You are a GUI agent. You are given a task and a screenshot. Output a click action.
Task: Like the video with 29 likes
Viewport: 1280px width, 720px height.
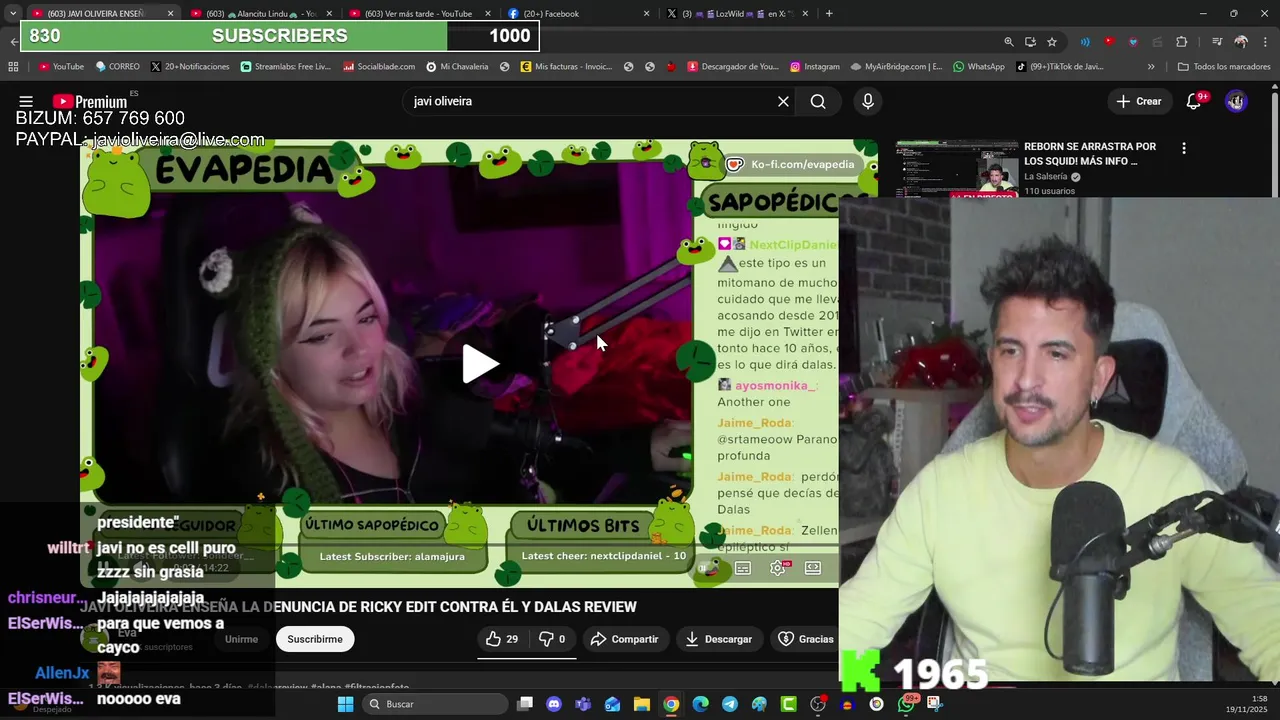pyautogui.click(x=502, y=639)
